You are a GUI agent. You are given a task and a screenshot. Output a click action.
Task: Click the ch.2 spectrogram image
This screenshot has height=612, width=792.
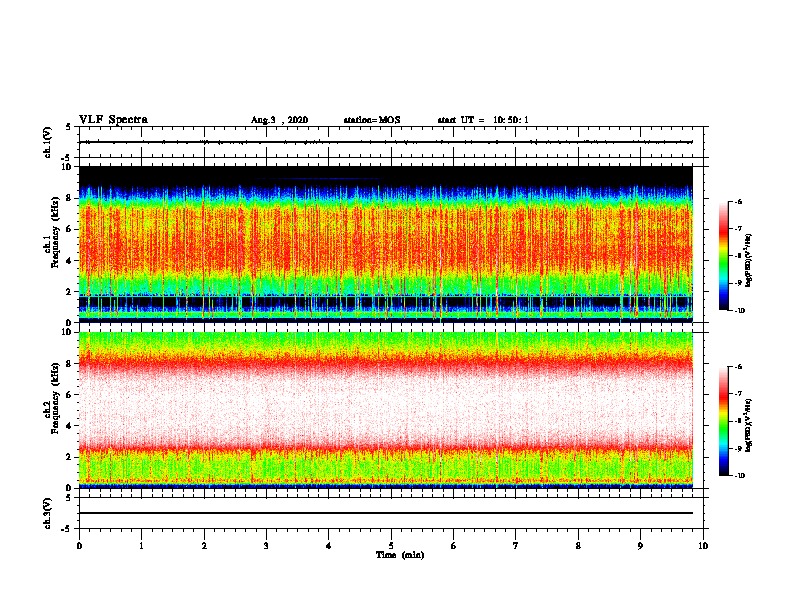tap(386, 410)
